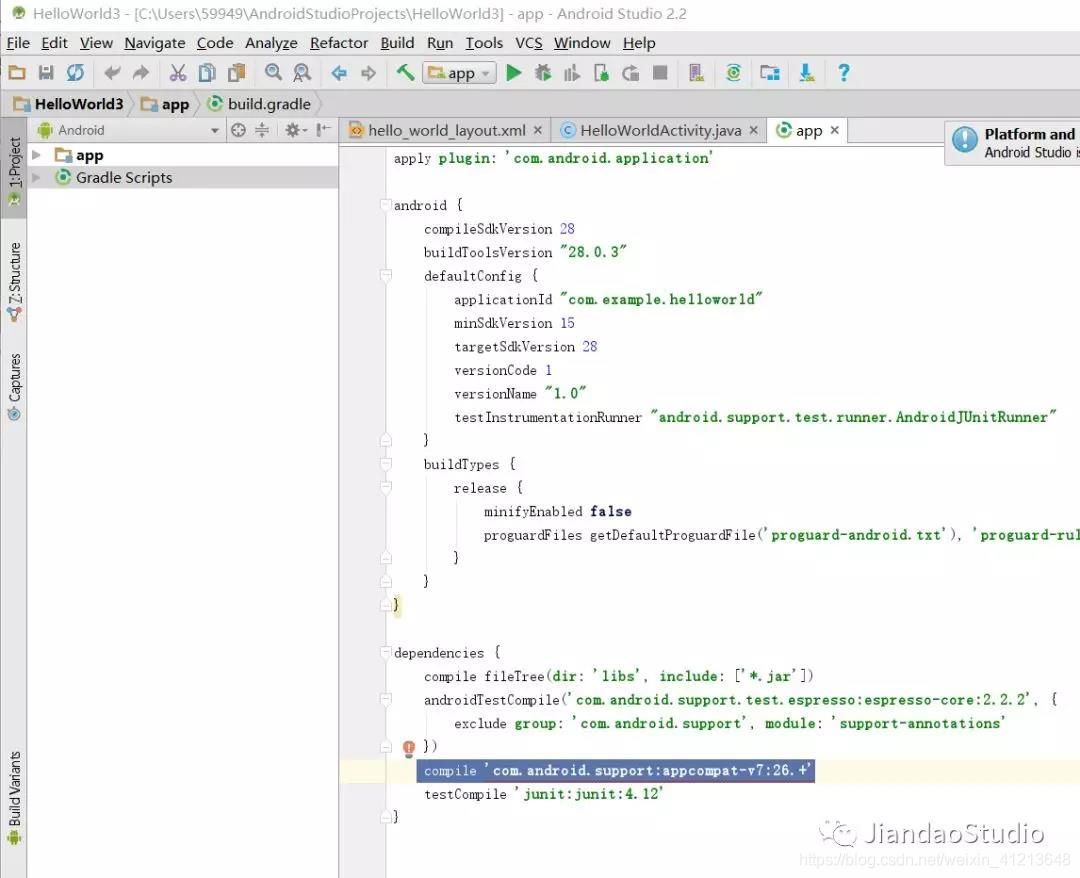
Task: Toggle the Z: Structure side tool window
Action: tap(14, 282)
